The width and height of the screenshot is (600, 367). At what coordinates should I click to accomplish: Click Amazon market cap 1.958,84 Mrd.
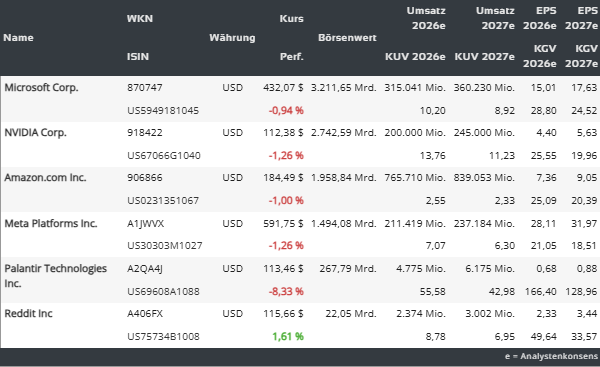(x=344, y=178)
